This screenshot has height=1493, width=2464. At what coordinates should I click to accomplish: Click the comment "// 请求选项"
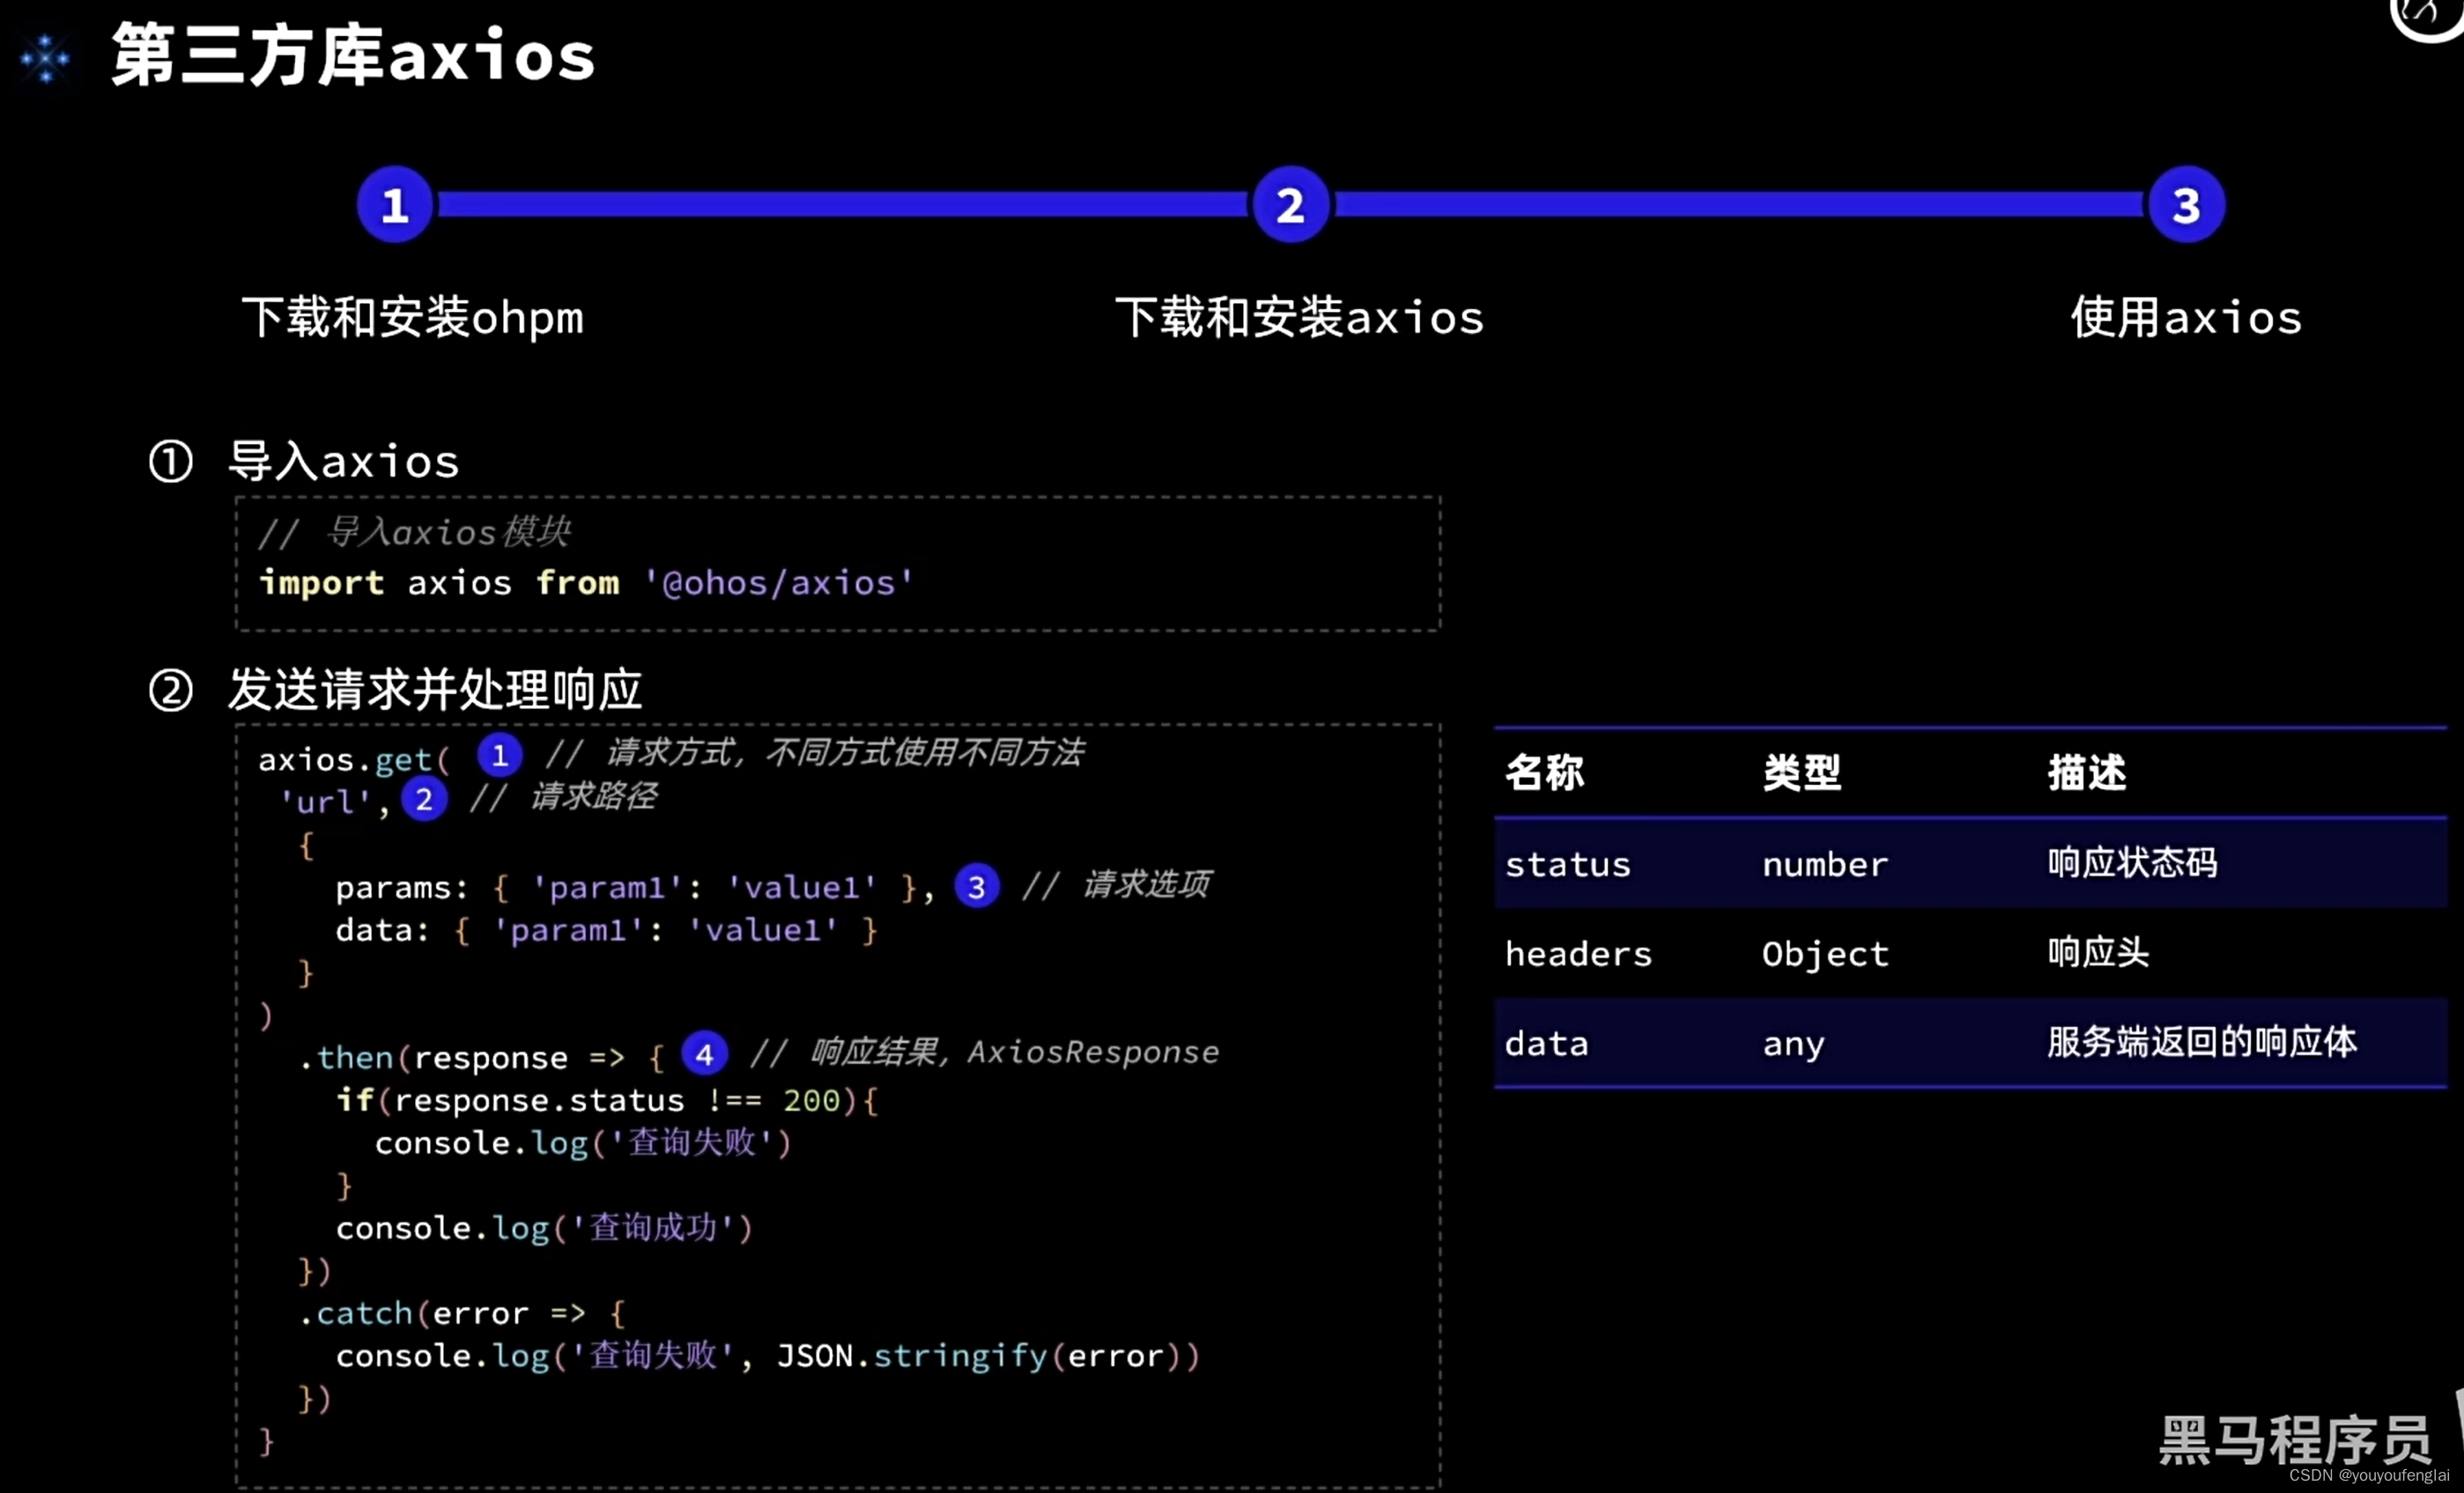pyautogui.click(x=1117, y=884)
